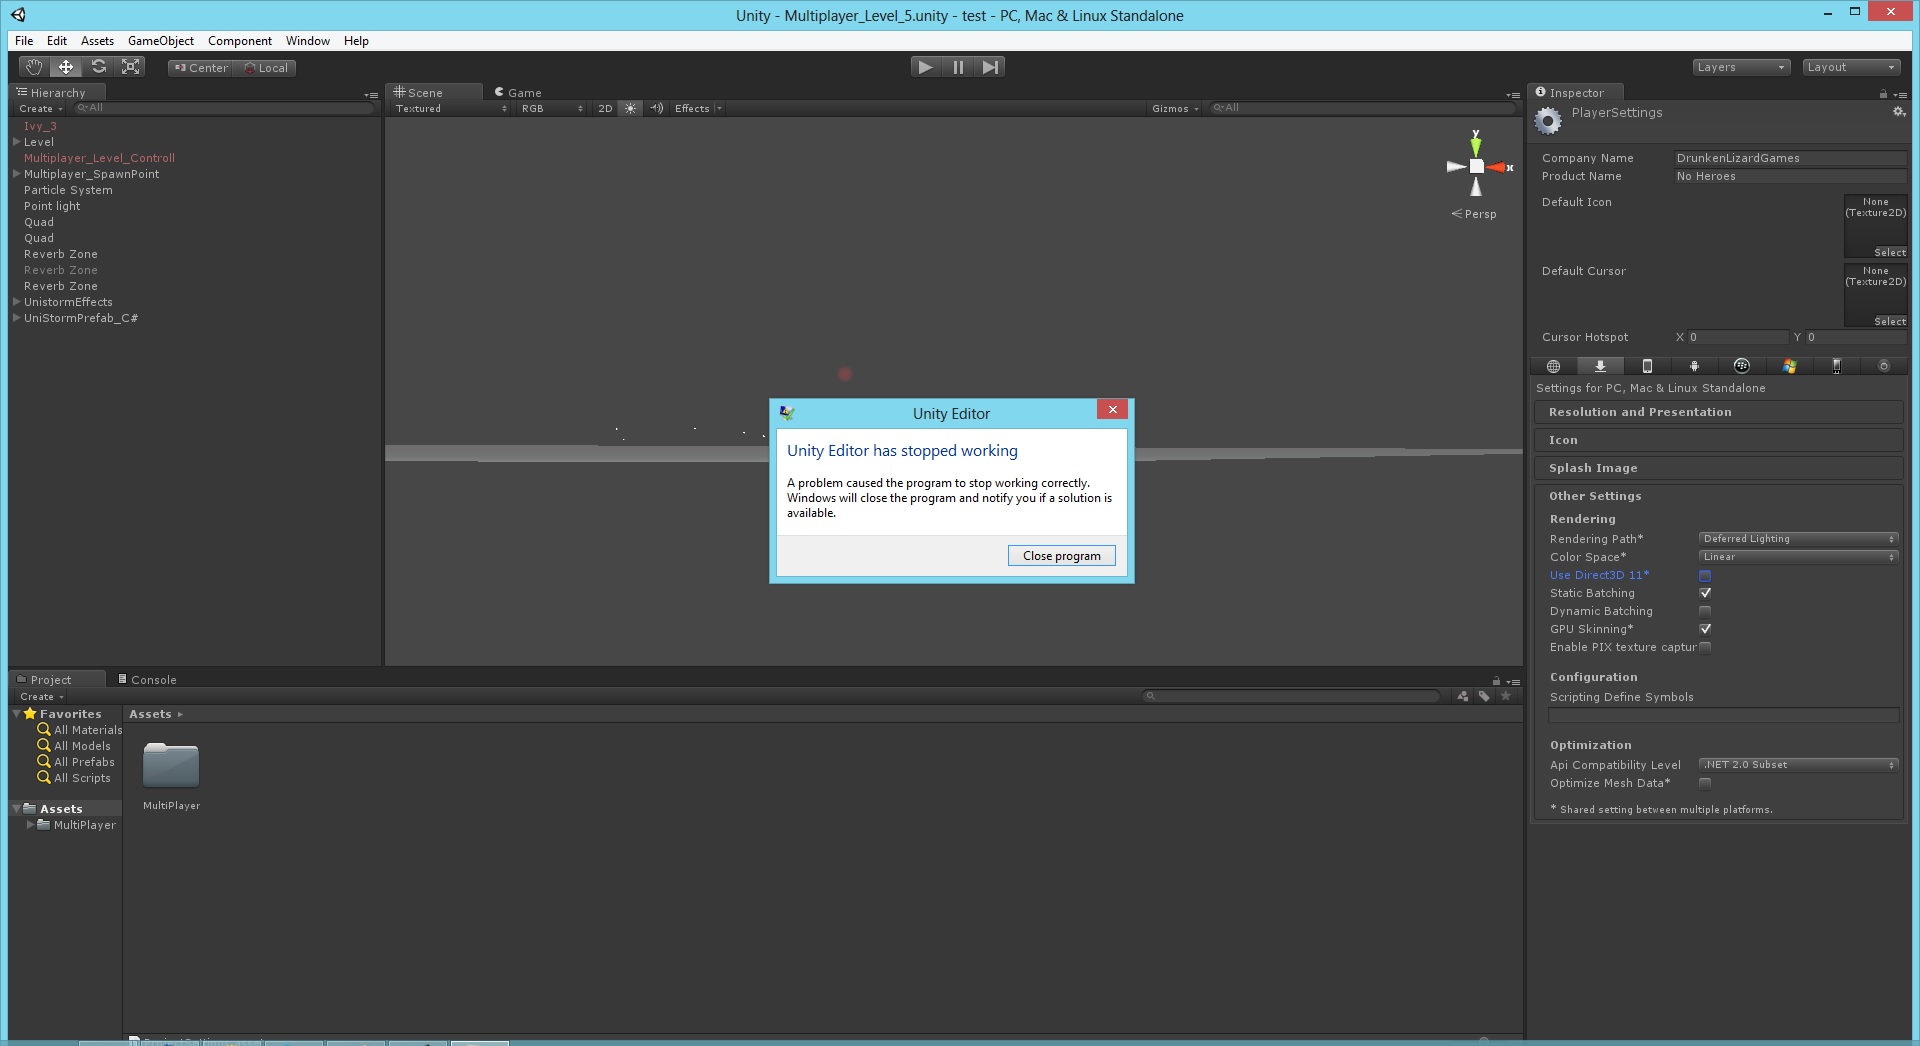The height and width of the screenshot is (1046, 1920).
Task: Click the Cursor Hotspot X input field
Action: coord(1735,337)
